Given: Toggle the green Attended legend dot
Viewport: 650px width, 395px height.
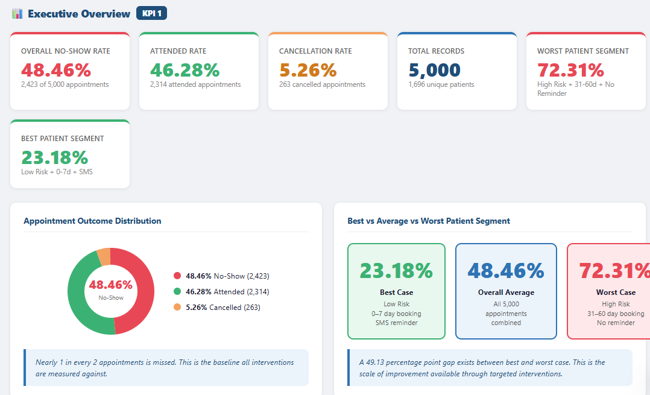Looking at the screenshot, I should coord(177,291).
